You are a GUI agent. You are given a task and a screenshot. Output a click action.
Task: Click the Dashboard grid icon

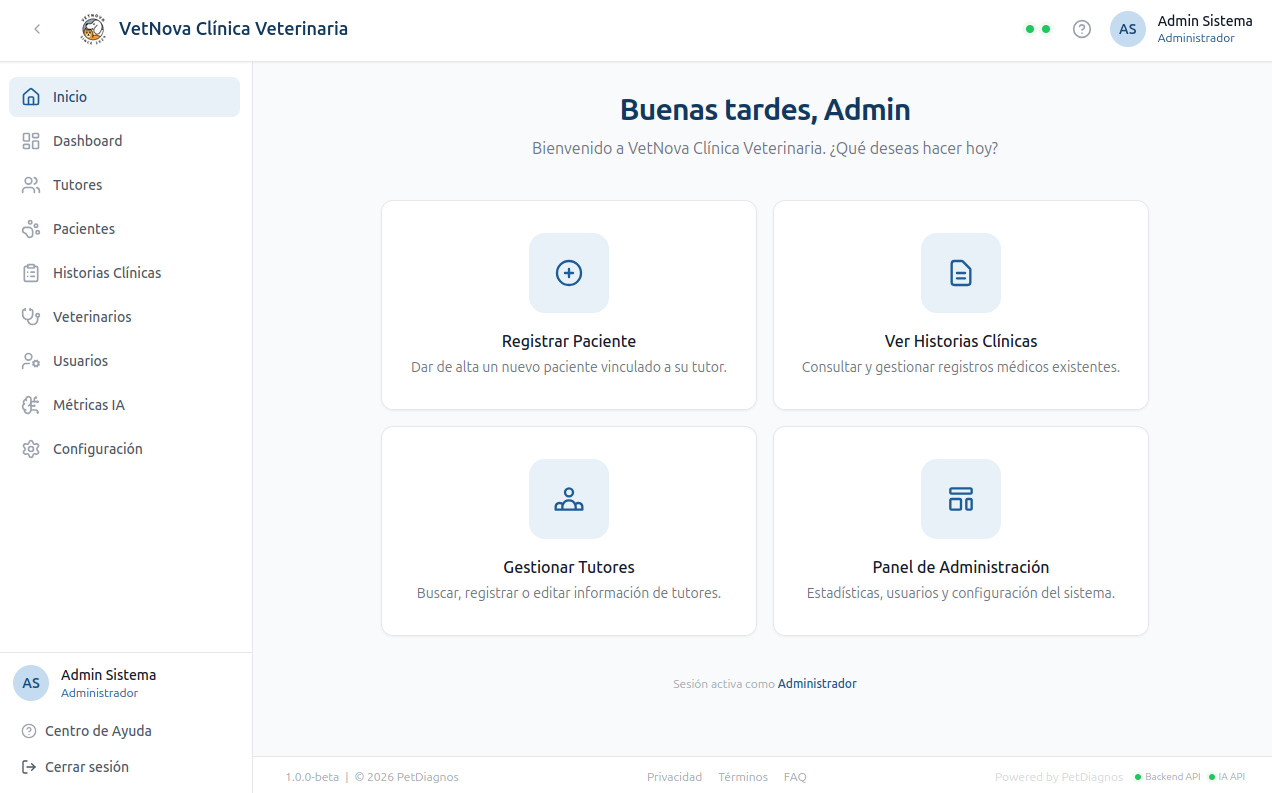tap(31, 141)
